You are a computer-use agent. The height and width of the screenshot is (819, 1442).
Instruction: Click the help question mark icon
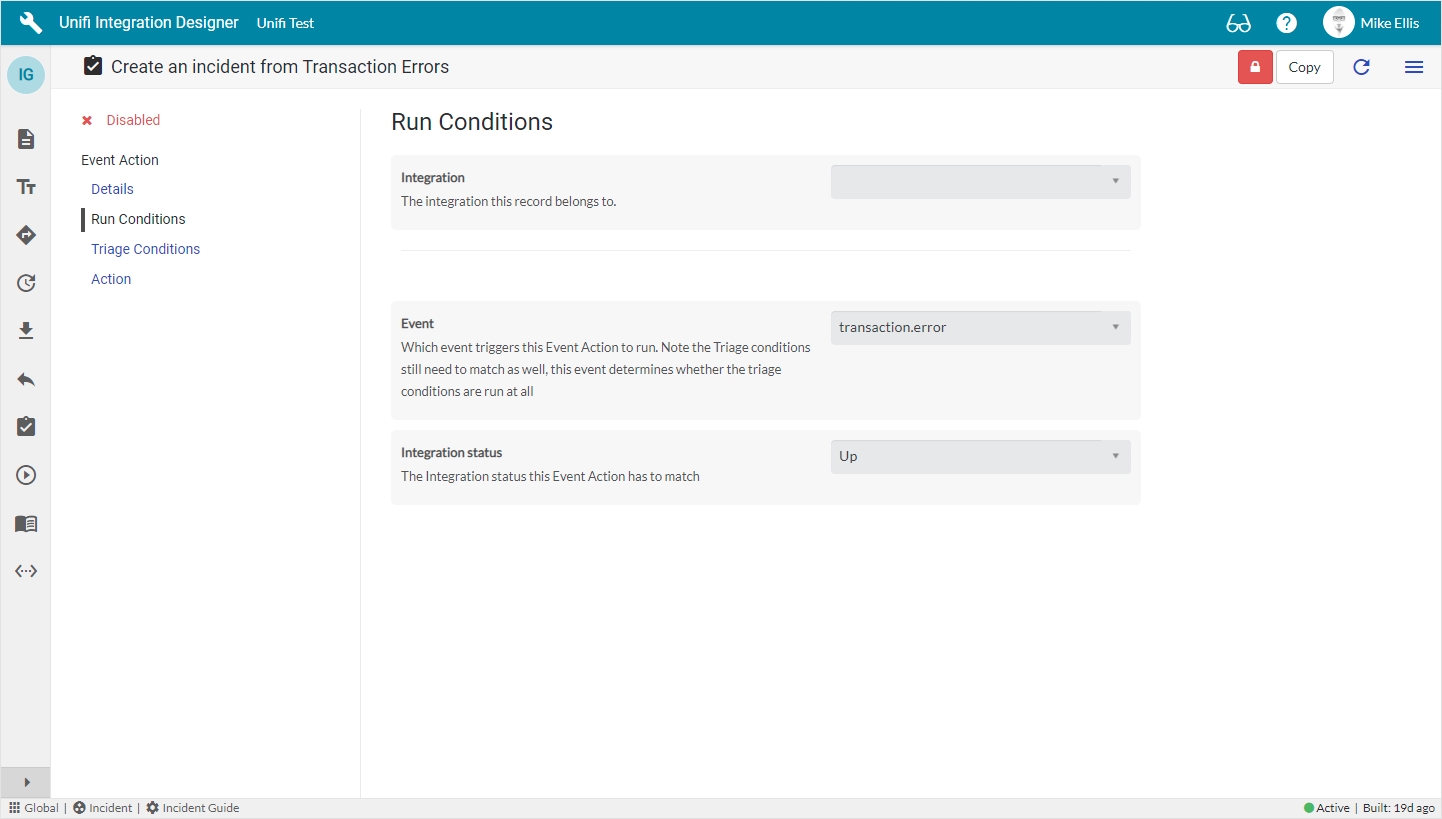click(1287, 23)
